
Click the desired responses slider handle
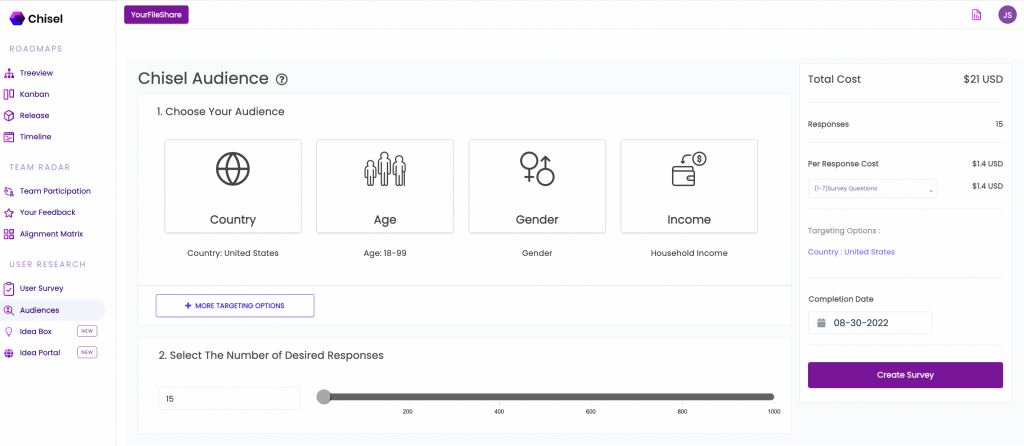(x=323, y=396)
